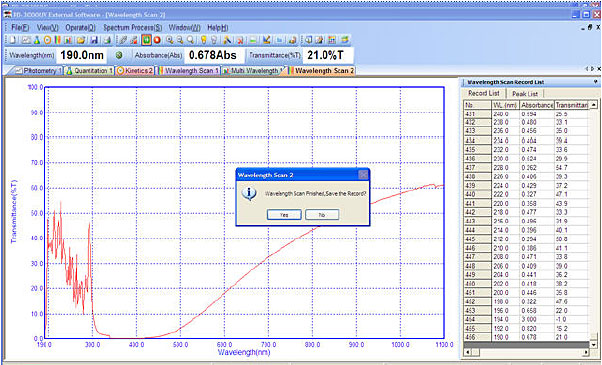Switch to the Wavelength Scan 1 tab
This screenshot has width=602, height=365.
[188, 71]
